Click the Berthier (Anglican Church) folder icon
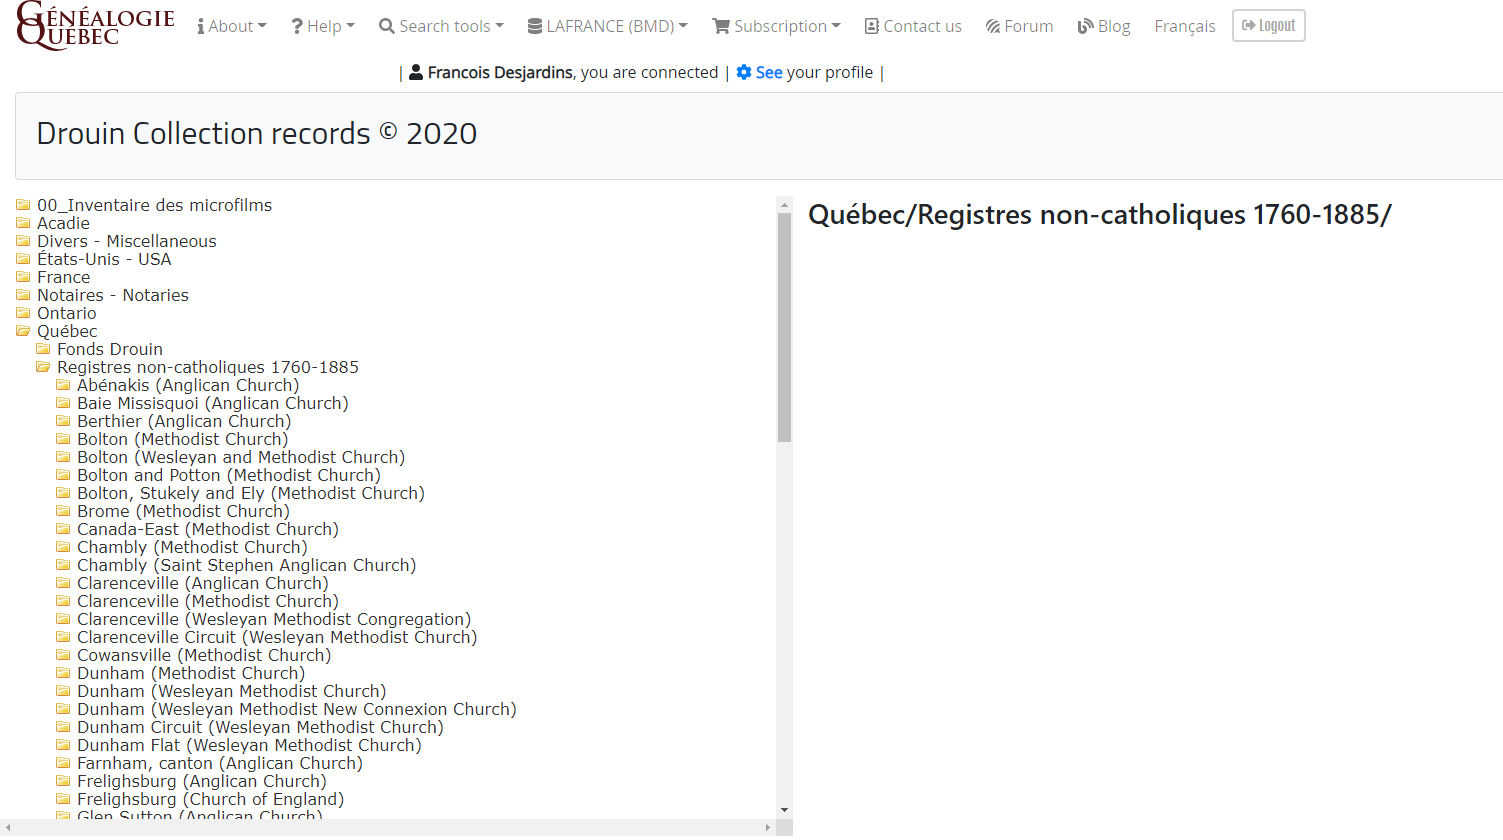Image resolution: width=1503 pixels, height=840 pixels. (63, 421)
